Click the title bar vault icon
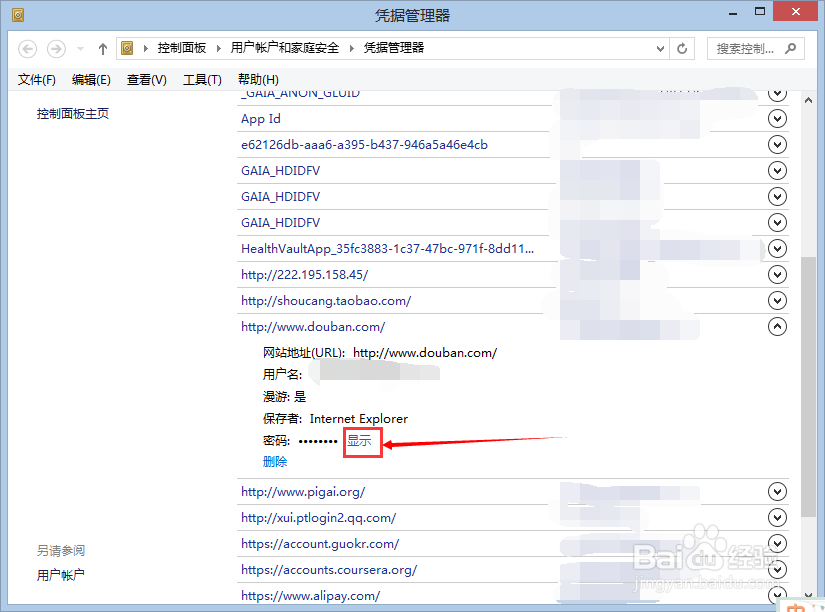Screen dimensions: 825x612 17,15
